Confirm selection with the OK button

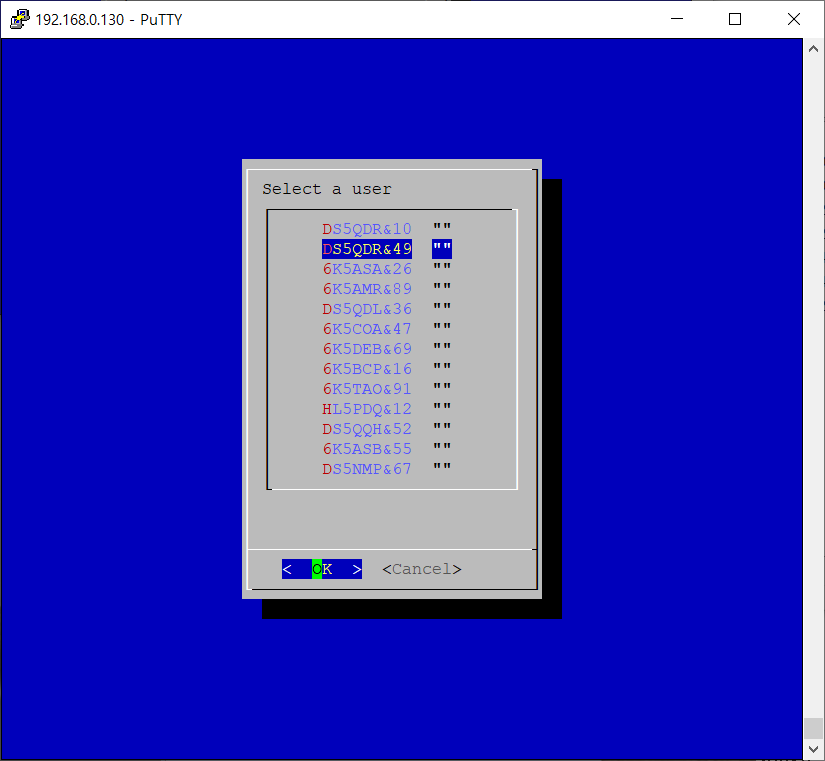click(321, 569)
